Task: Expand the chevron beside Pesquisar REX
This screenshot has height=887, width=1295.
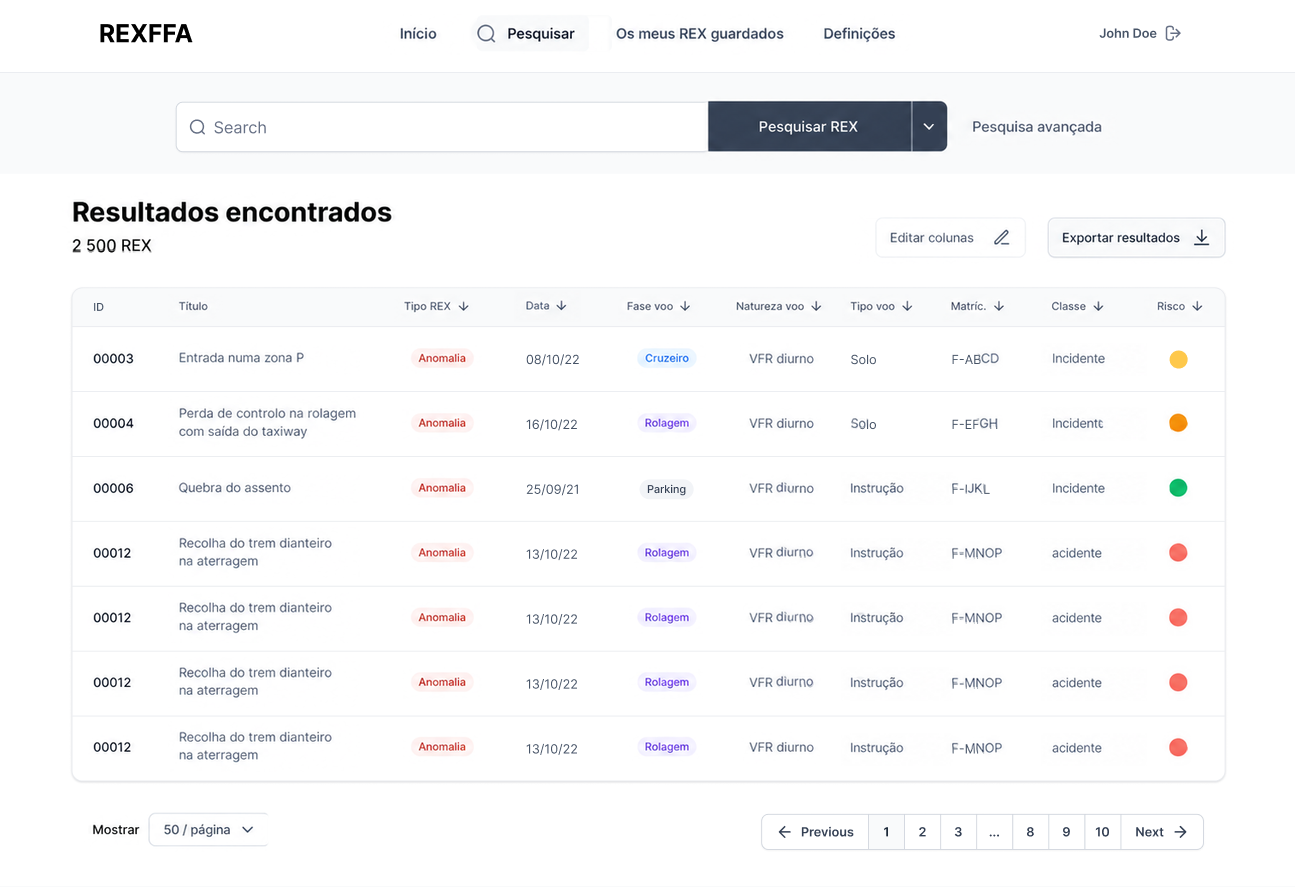Action: click(x=929, y=127)
